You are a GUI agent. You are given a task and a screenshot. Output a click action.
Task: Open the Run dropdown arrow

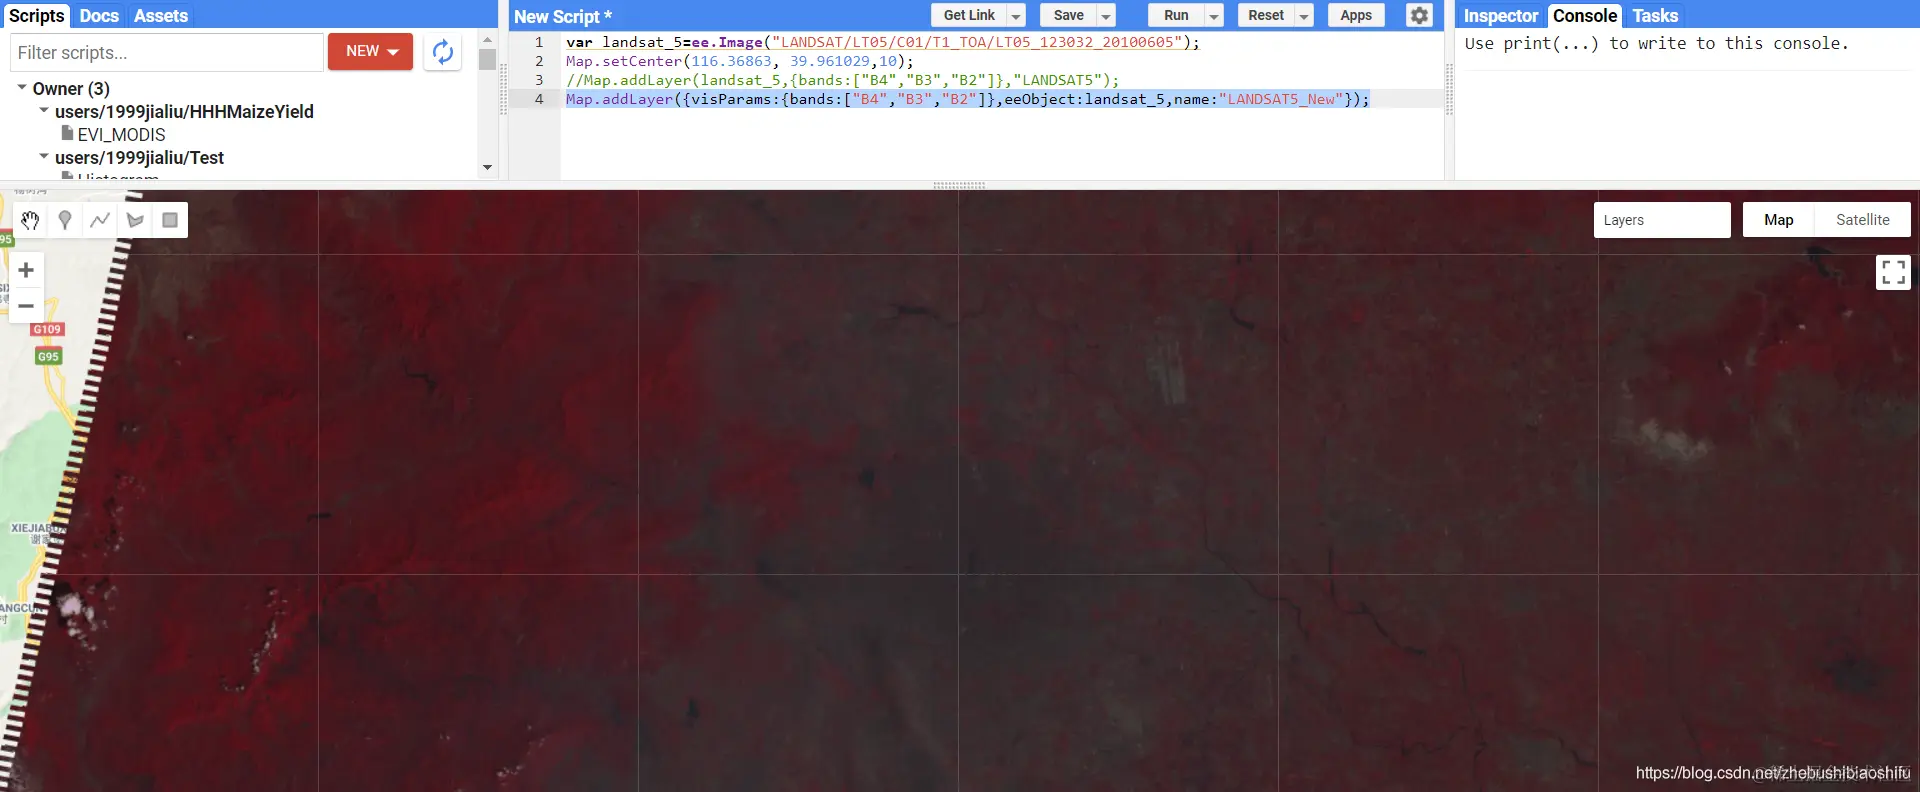pos(1214,16)
